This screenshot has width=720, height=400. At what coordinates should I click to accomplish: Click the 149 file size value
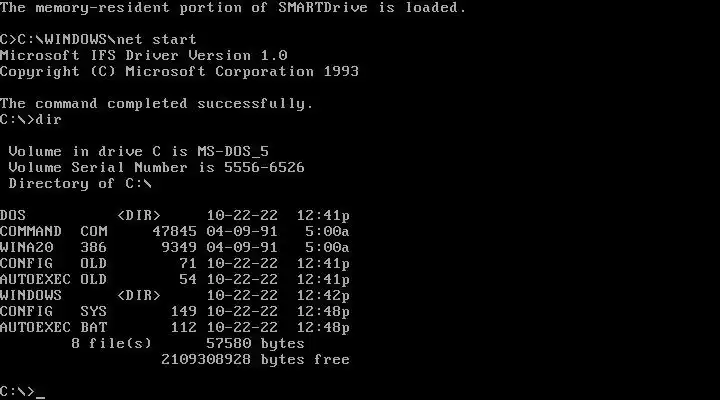pyautogui.click(x=184, y=312)
